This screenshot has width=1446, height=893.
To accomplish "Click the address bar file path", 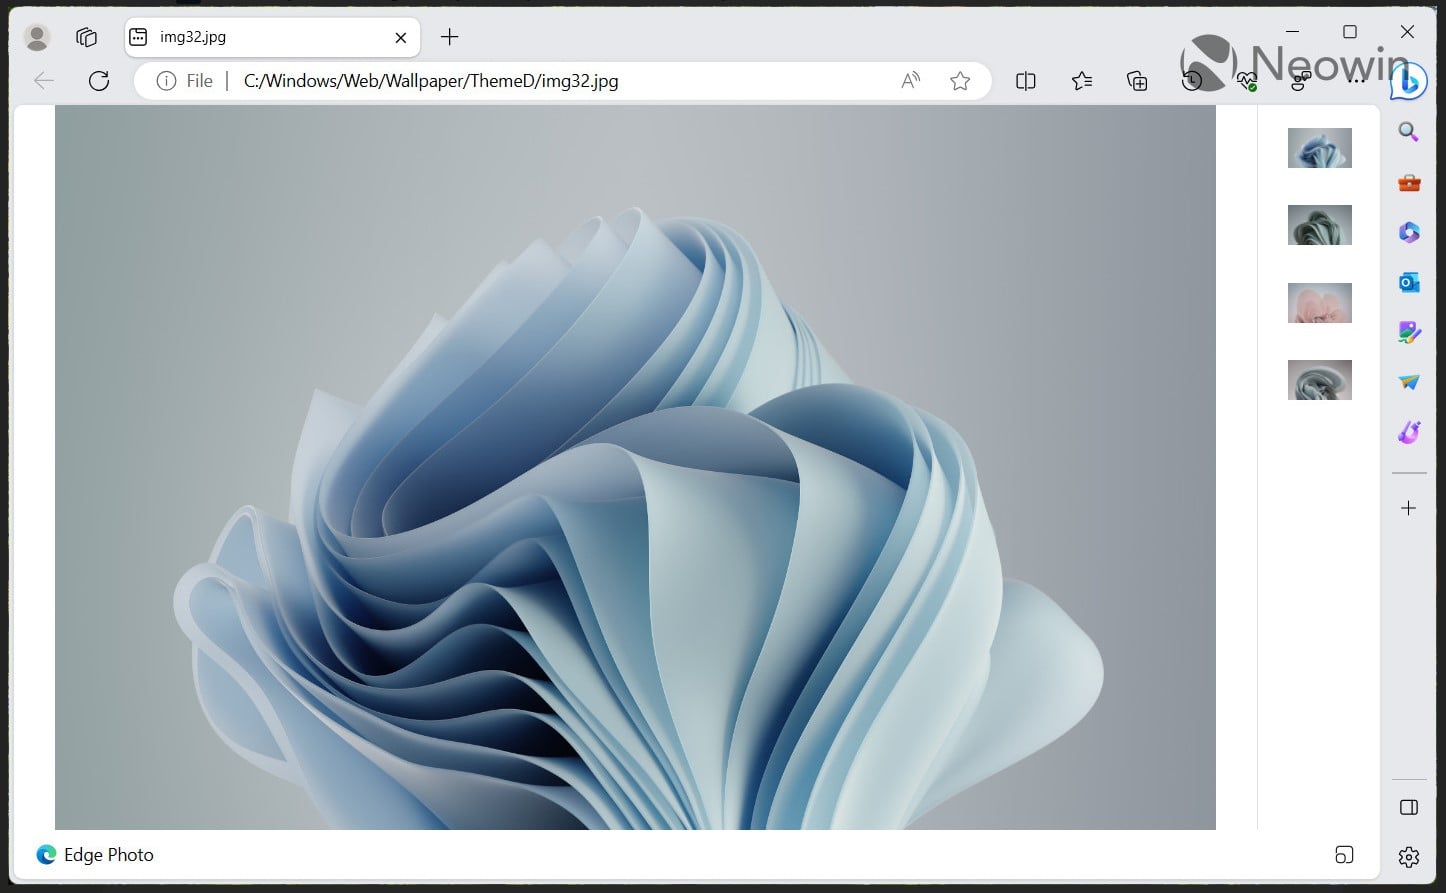I will point(430,81).
